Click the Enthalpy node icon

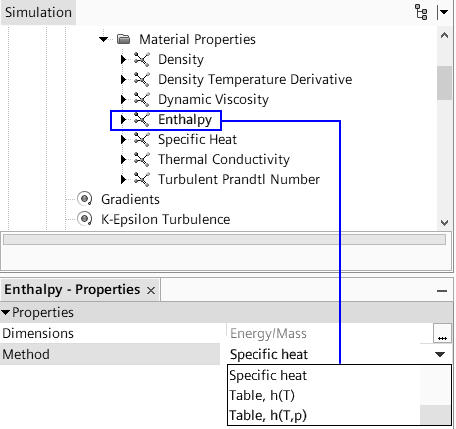(x=142, y=119)
